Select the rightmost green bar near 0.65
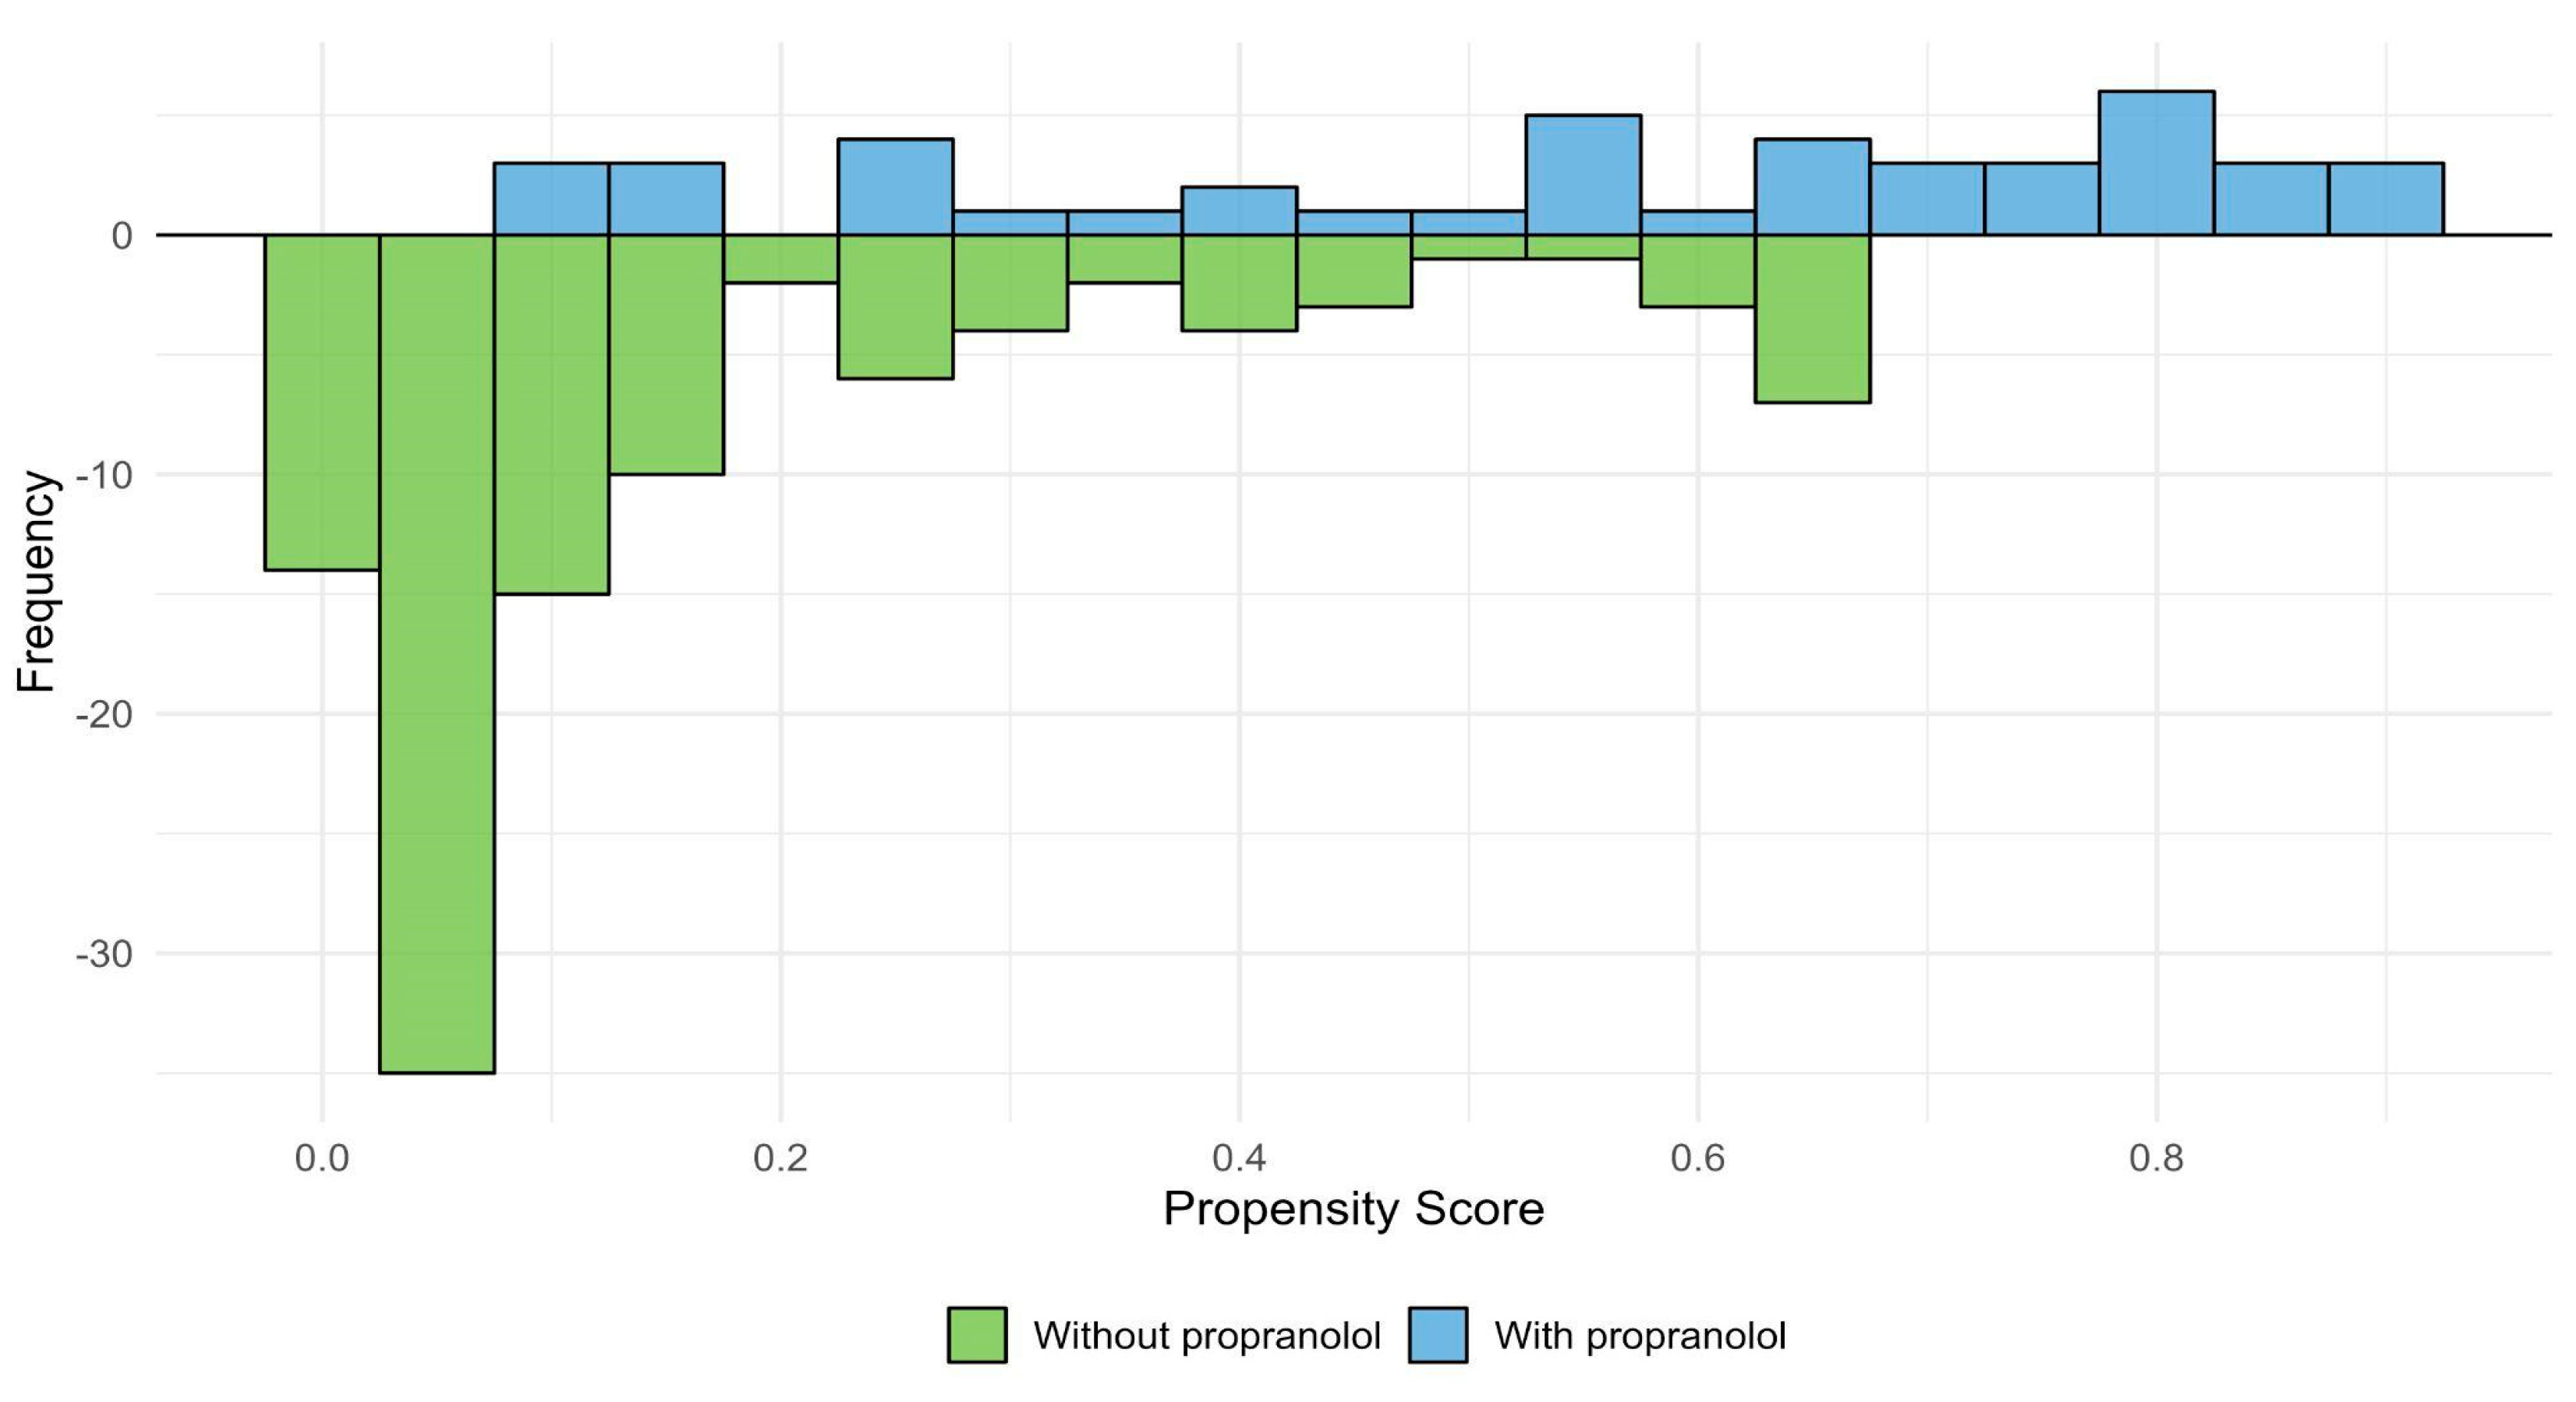 [1812, 318]
